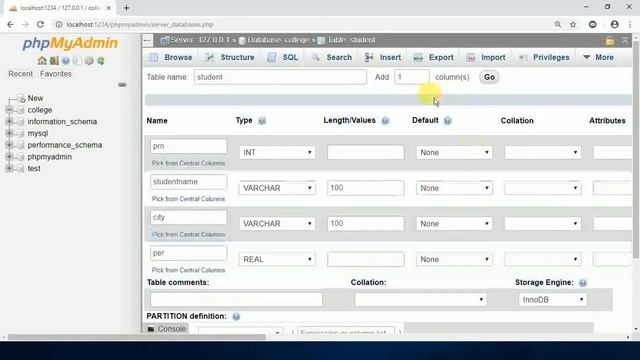Click help icon beside PARTITION definition

click(x=236, y=316)
